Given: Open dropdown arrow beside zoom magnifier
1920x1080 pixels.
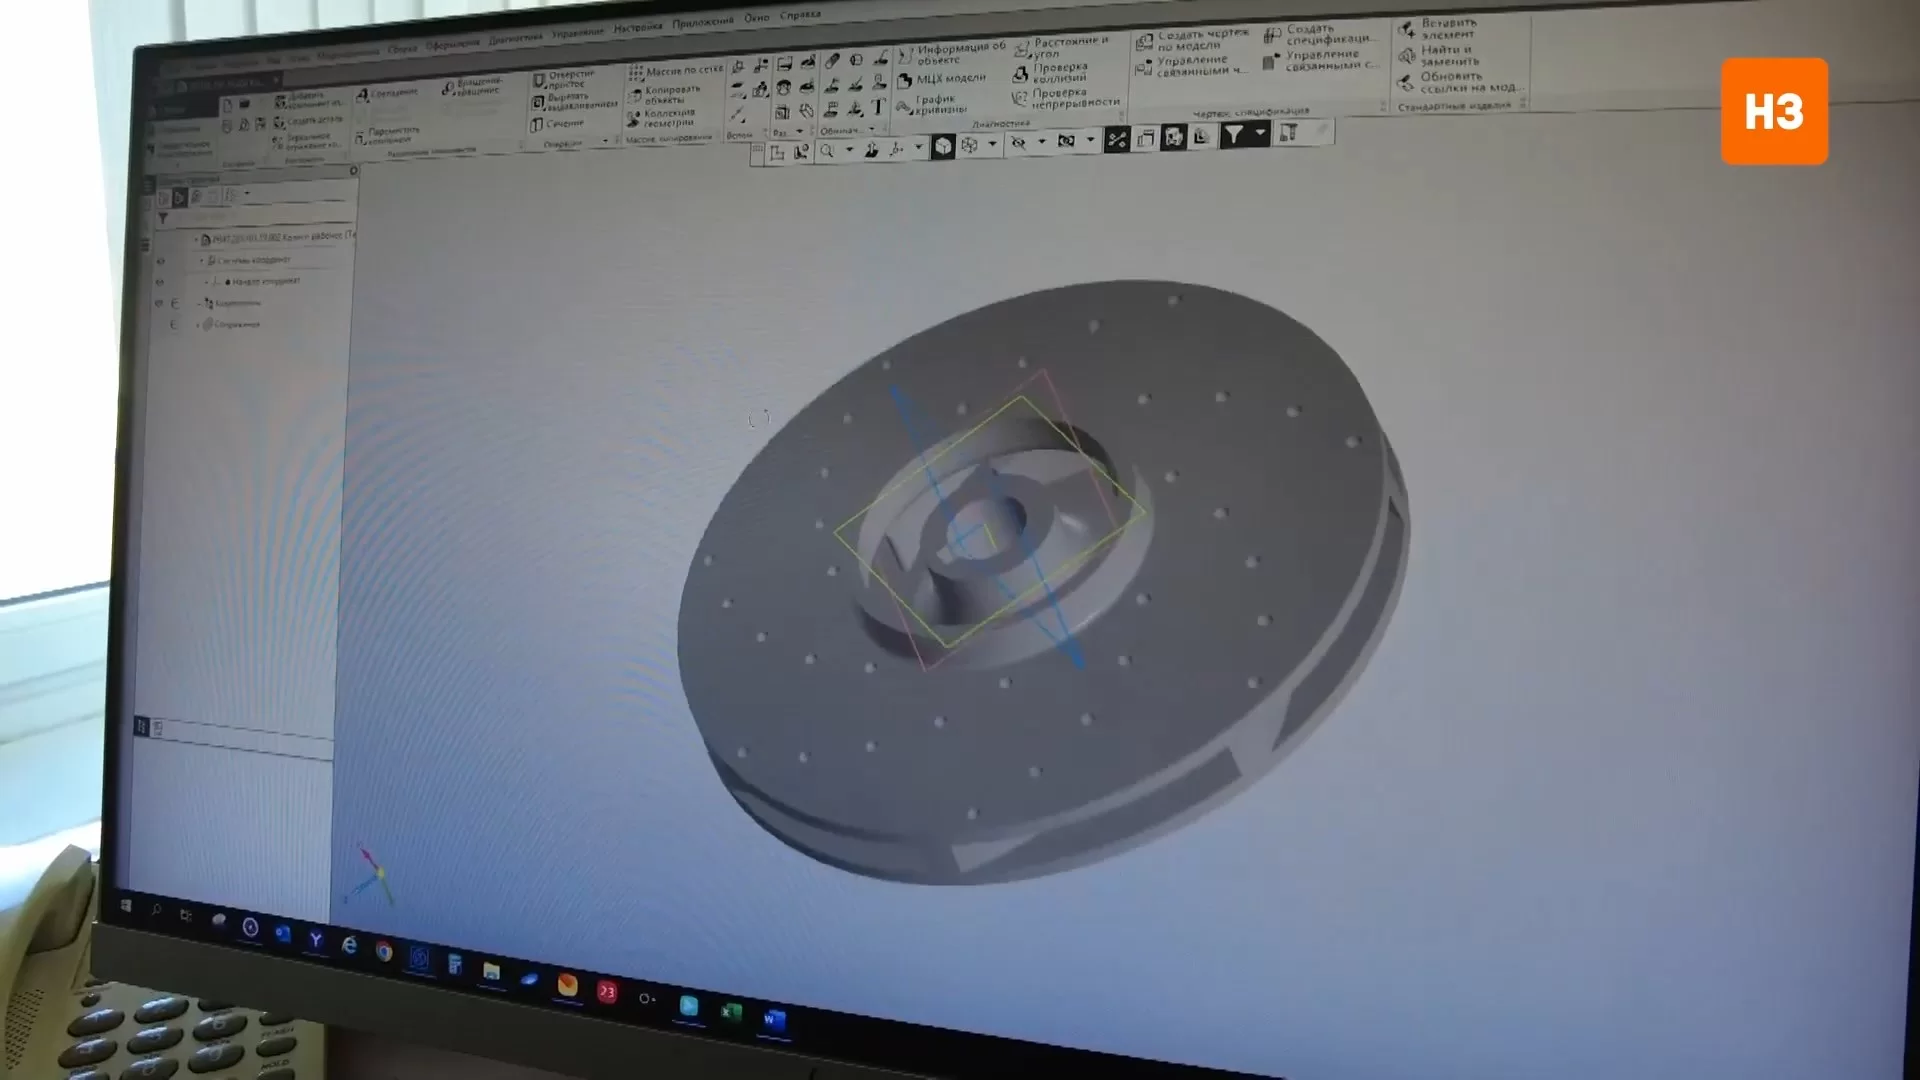Looking at the screenshot, I should (x=849, y=151).
